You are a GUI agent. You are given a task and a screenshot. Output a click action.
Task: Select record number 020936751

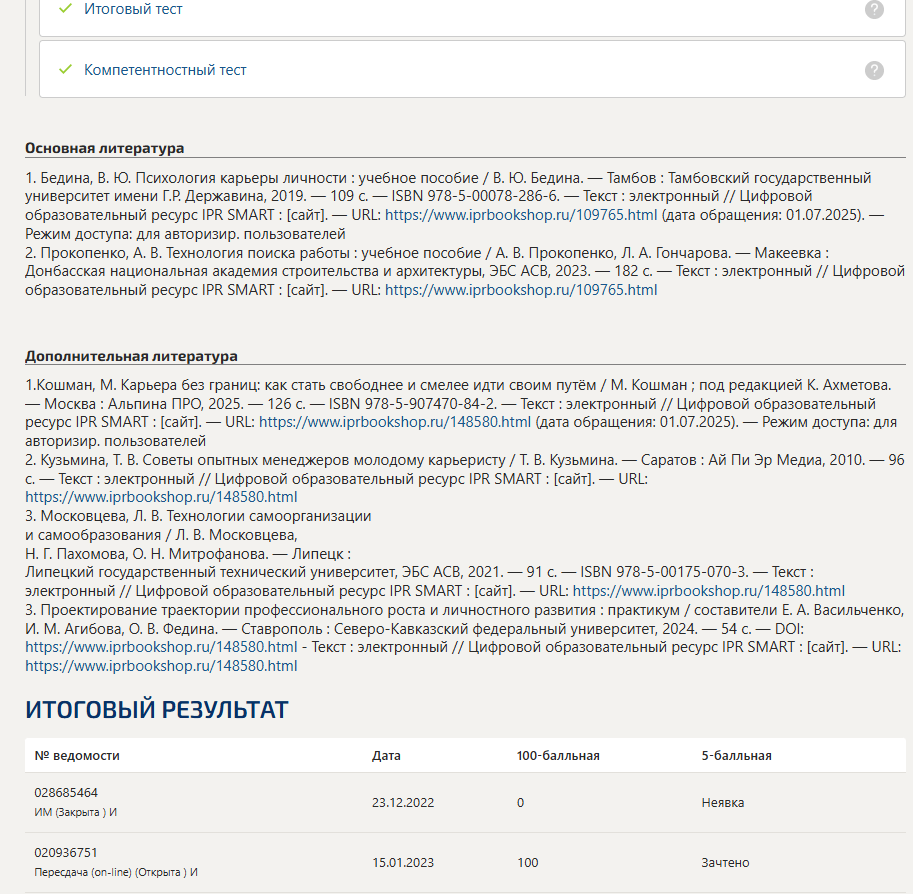[x=66, y=853]
